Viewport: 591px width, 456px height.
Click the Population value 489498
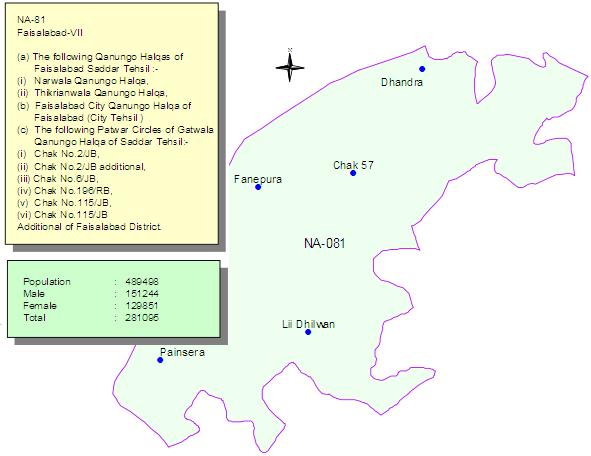tap(142, 282)
